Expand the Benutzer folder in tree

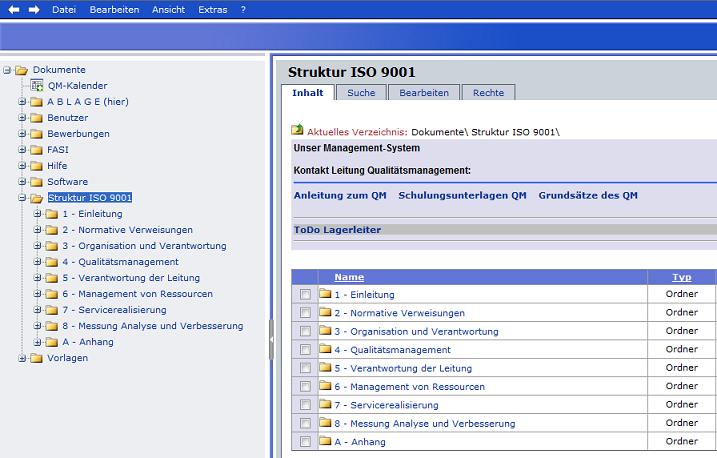coord(22,118)
